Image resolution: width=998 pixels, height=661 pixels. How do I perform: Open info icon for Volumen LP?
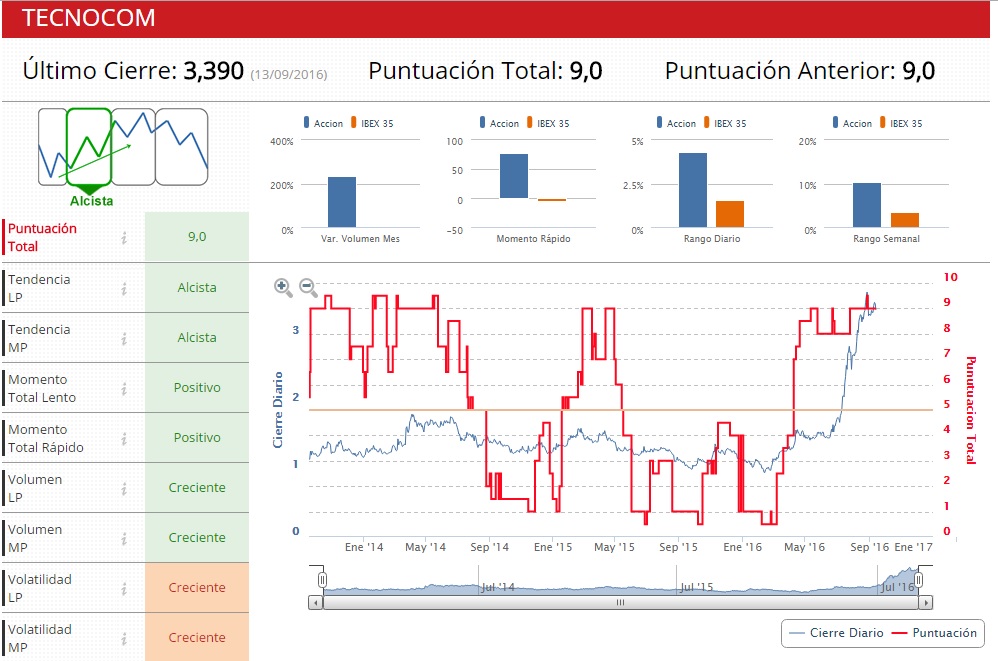124,489
